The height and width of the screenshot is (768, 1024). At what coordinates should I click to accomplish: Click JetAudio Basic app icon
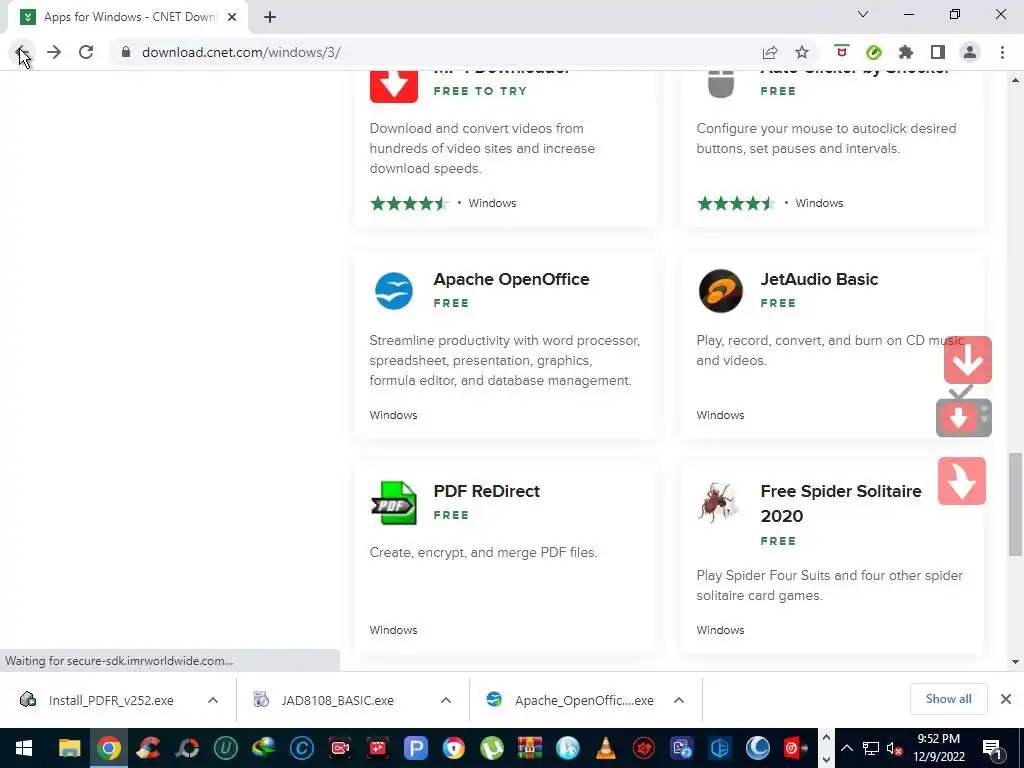coord(721,291)
